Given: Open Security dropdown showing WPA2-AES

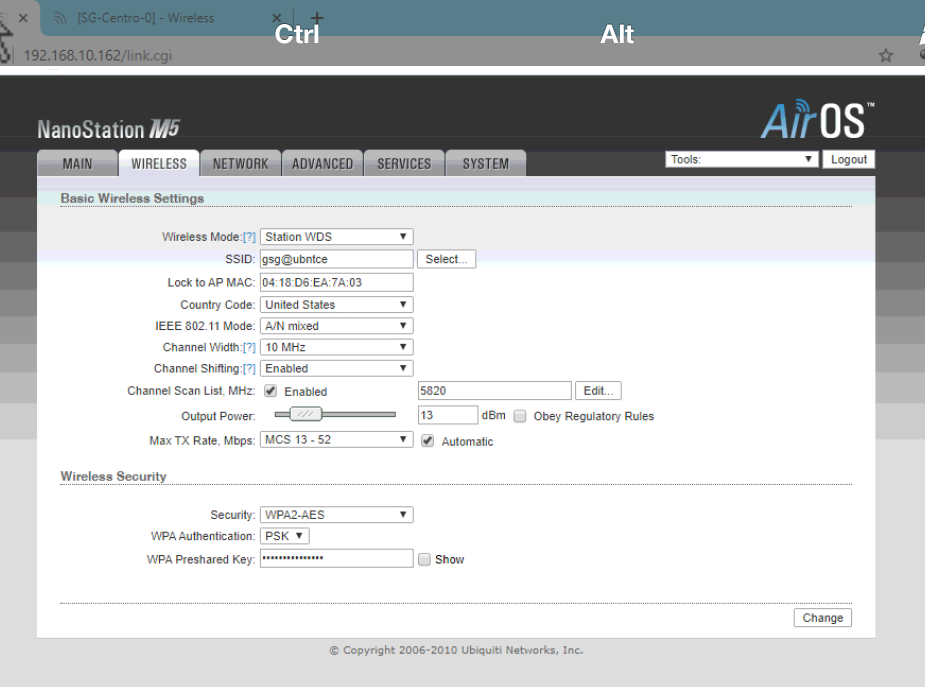Looking at the screenshot, I should coord(336,515).
